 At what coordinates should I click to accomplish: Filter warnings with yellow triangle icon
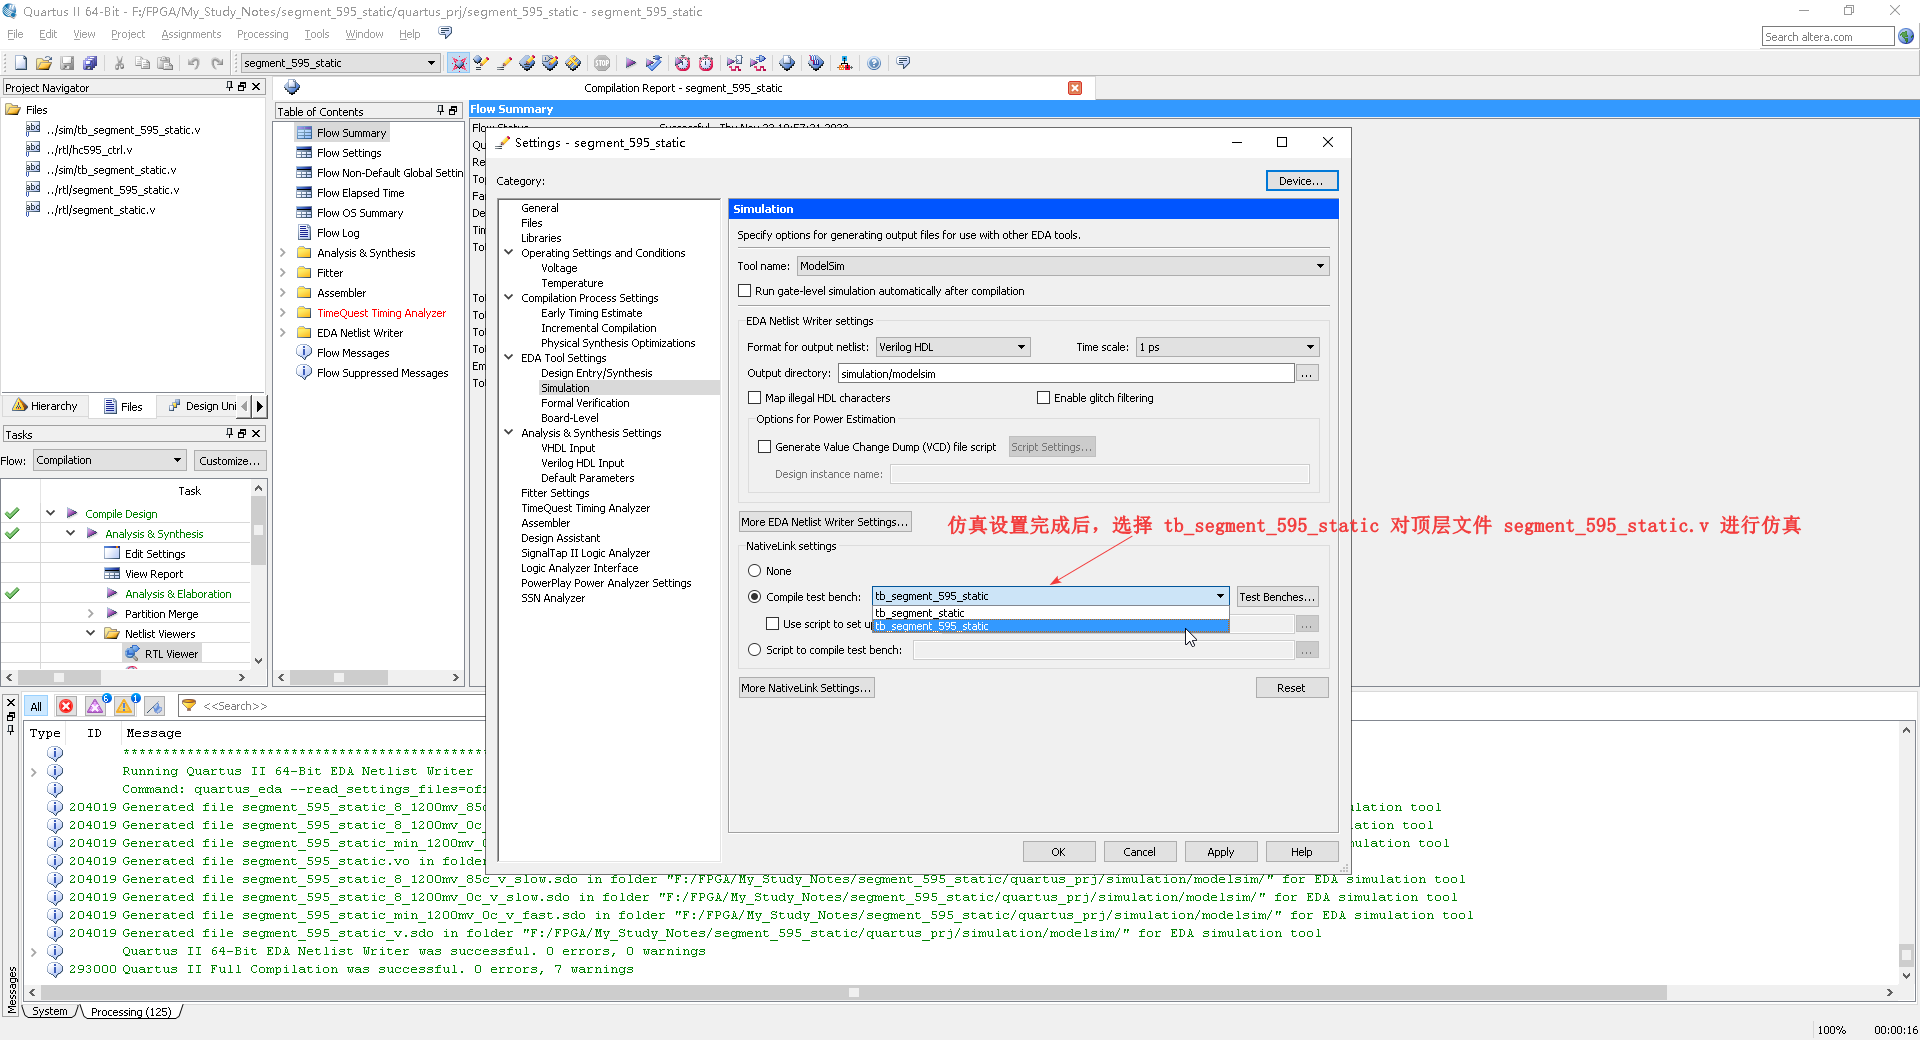tap(124, 706)
